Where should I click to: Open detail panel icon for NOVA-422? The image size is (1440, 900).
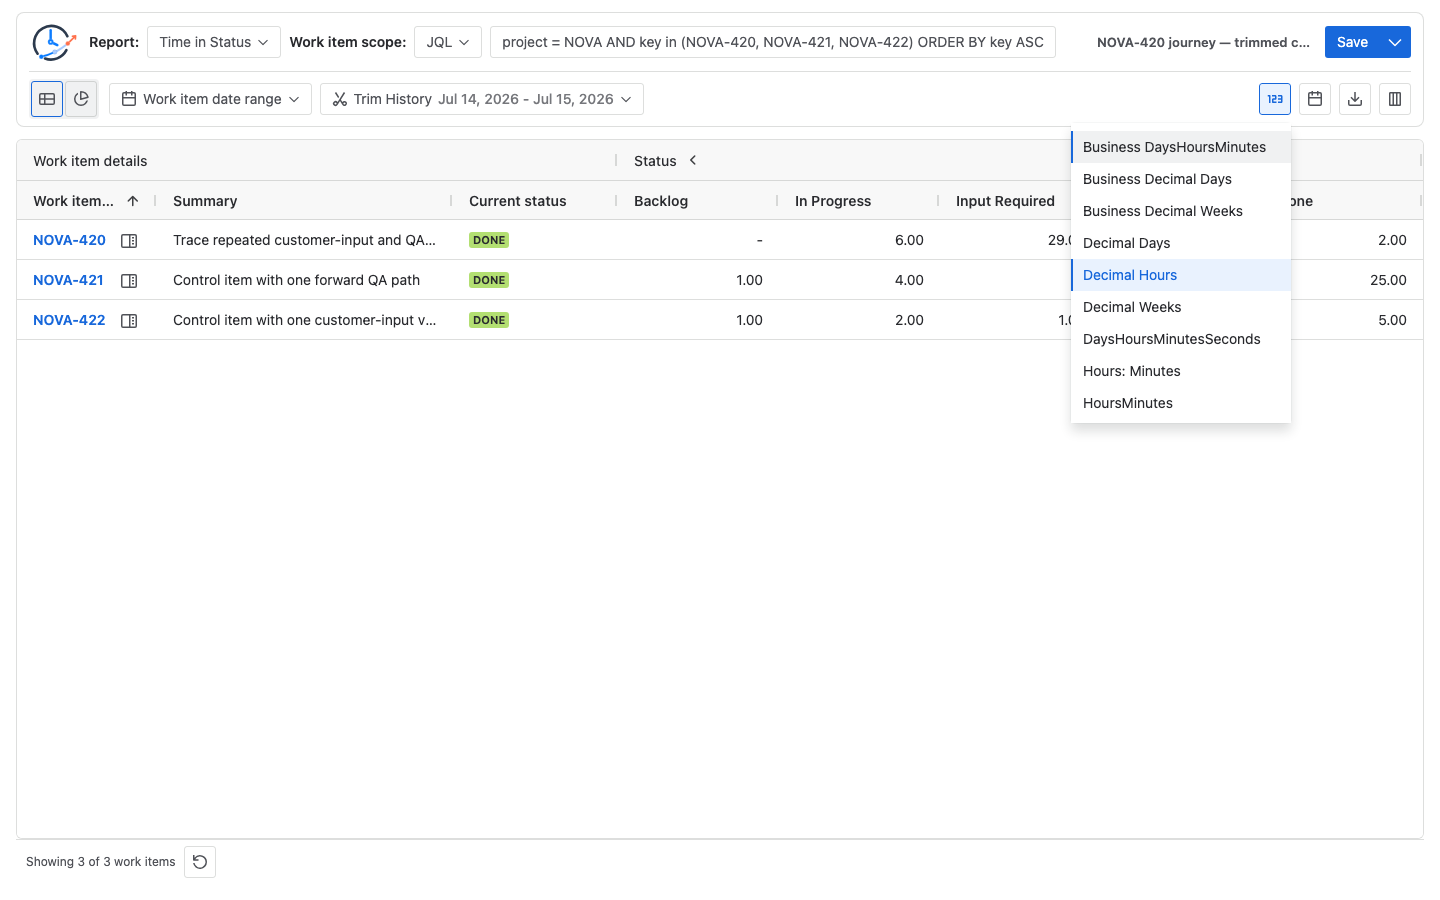tap(129, 321)
